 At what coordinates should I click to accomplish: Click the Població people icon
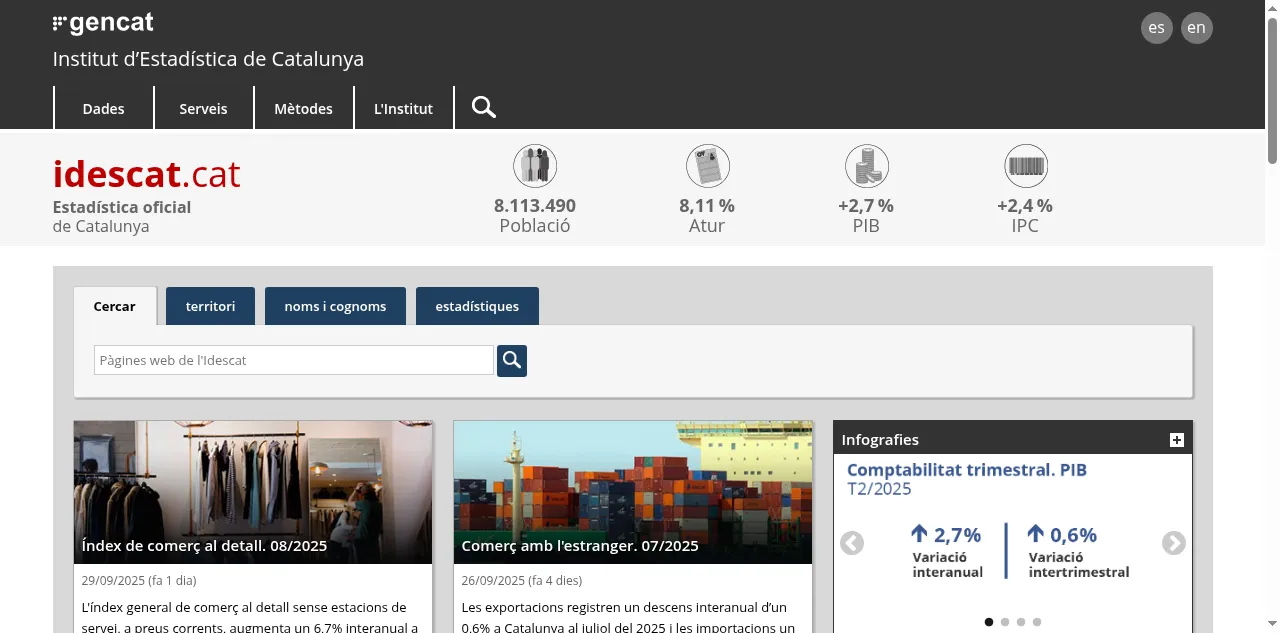coord(535,166)
